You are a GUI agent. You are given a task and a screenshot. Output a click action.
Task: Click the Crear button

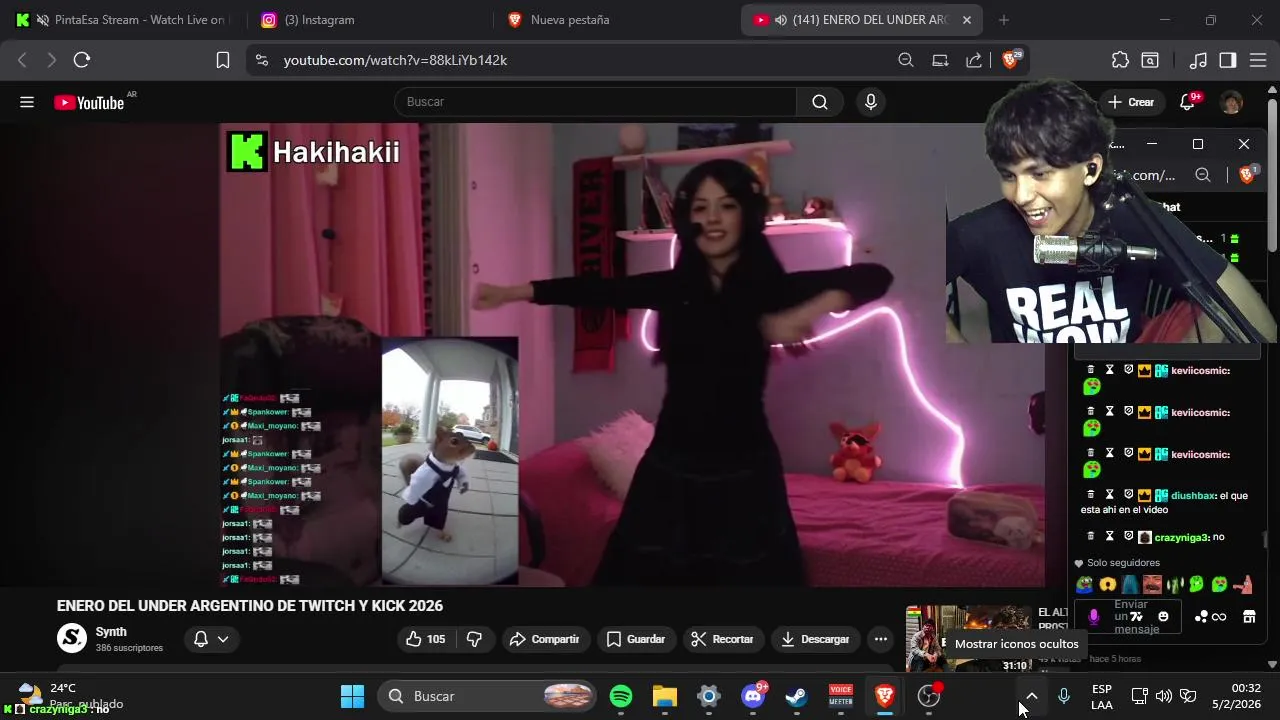[1131, 102]
